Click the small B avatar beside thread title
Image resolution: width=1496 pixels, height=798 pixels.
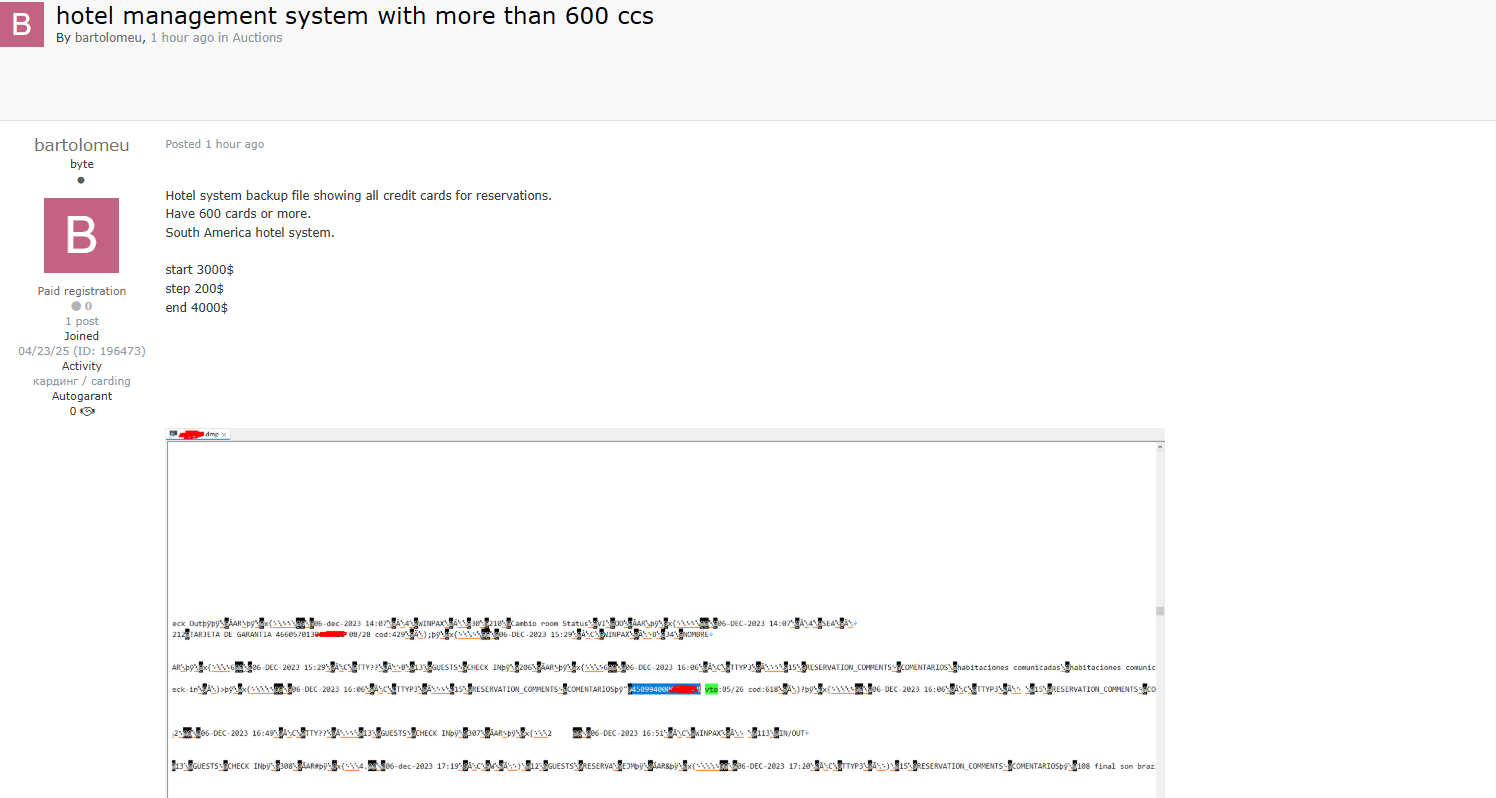[x=21, y=23]
